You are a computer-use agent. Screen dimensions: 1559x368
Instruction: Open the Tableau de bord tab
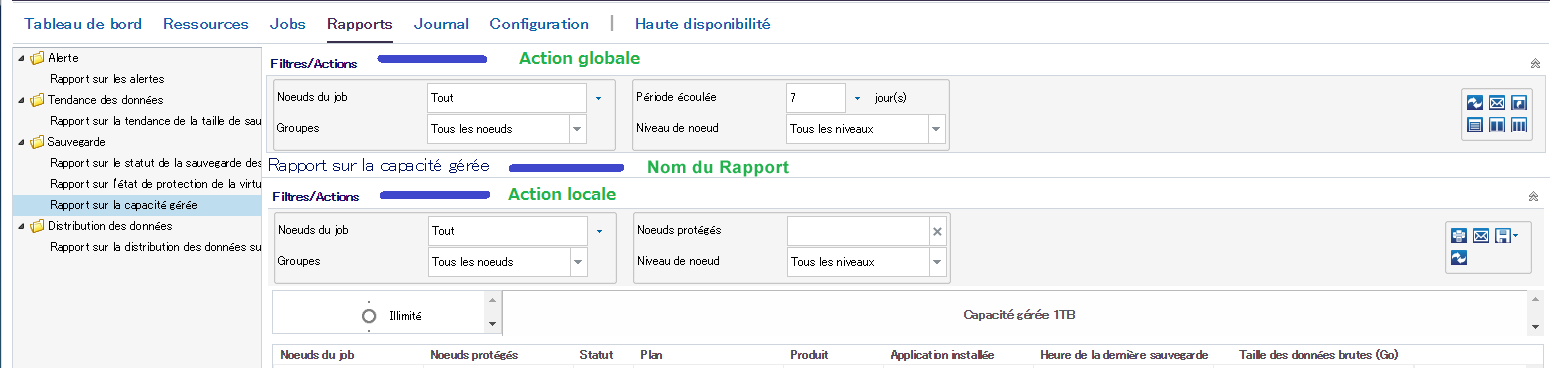[x=83, y=24]
